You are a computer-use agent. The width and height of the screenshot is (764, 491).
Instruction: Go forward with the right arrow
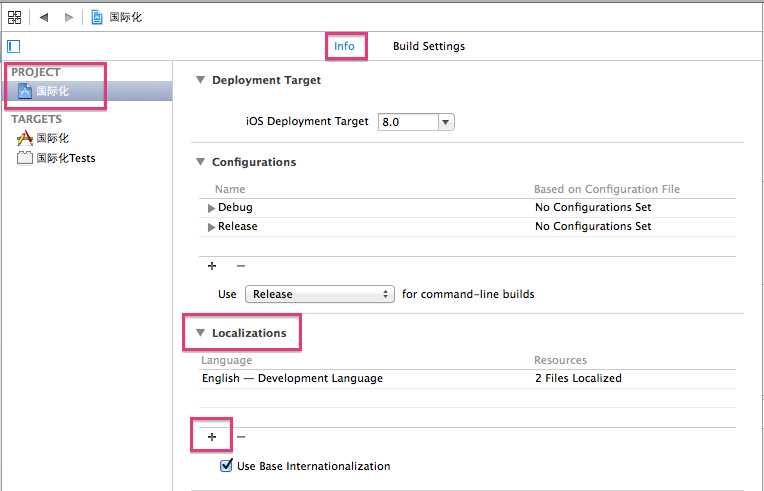click(x=69, y=18)
